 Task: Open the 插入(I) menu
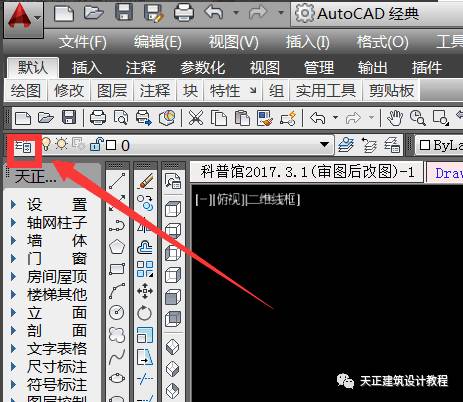point(307,42)
